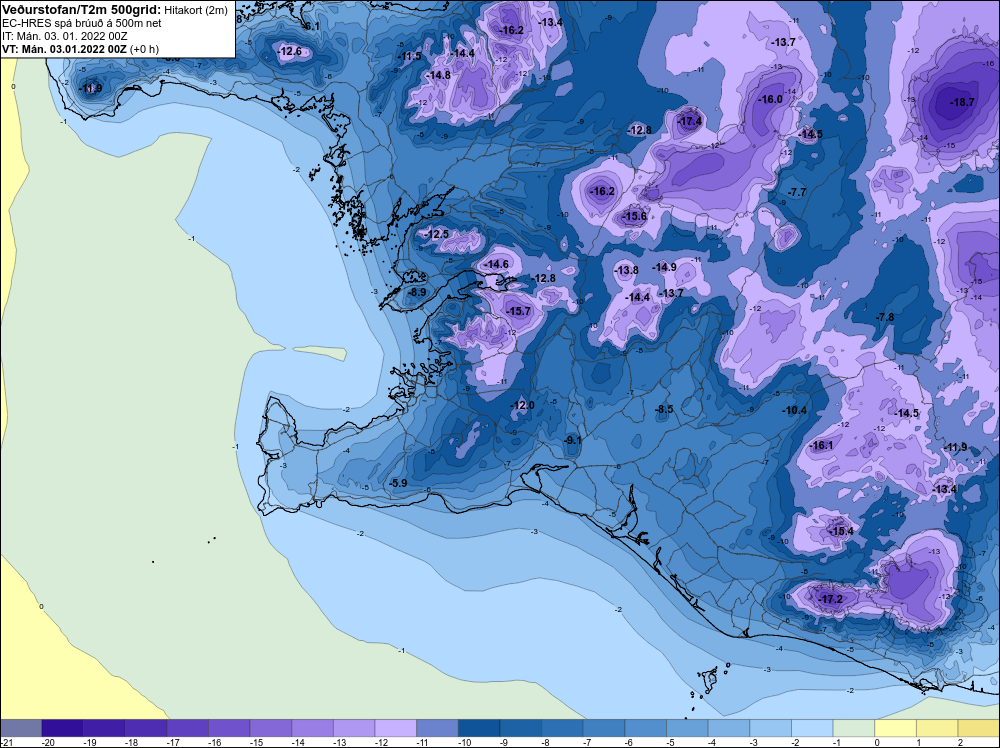Click the -16.1 temperature label
The image size is (1000, 748).
[821, 445]
